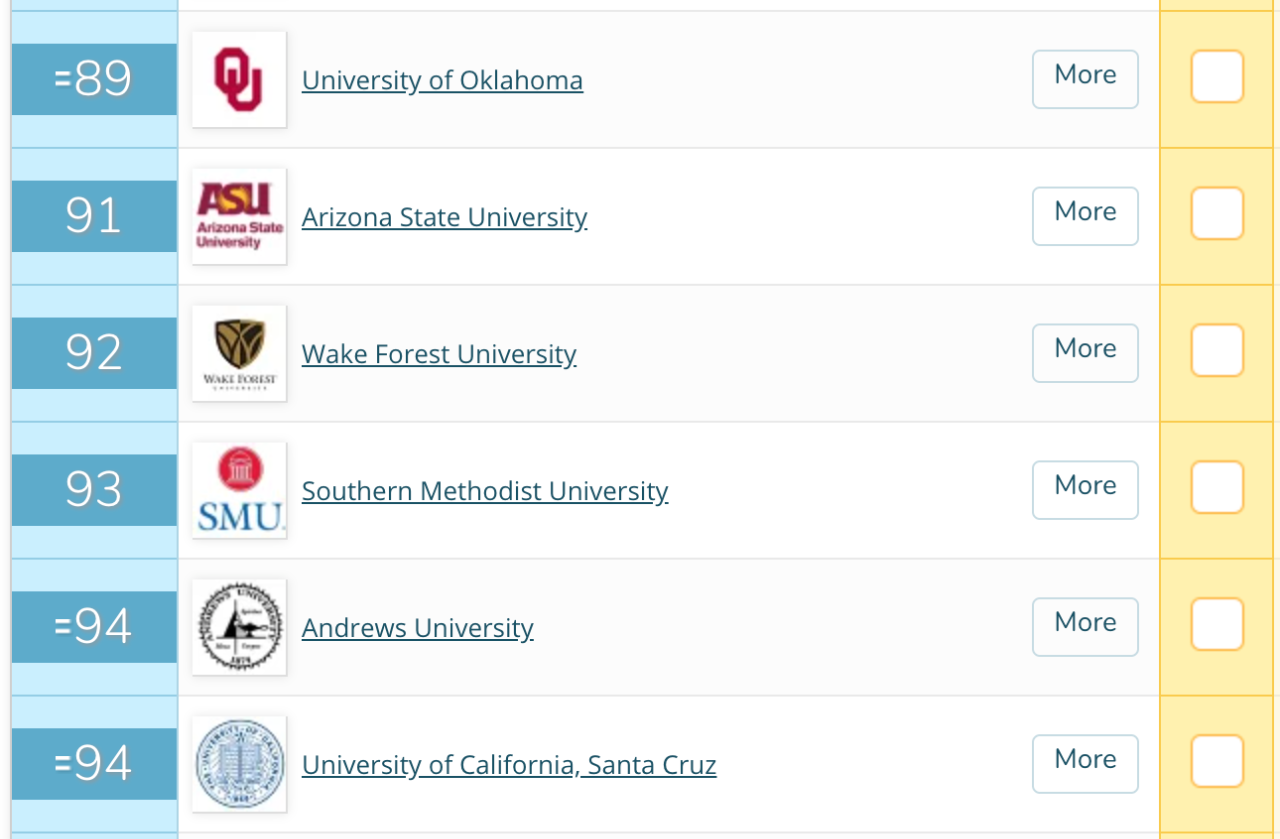Open the Arizona State University link
Viewport: 1280px width, 839px height.
(x=444, y=217)
